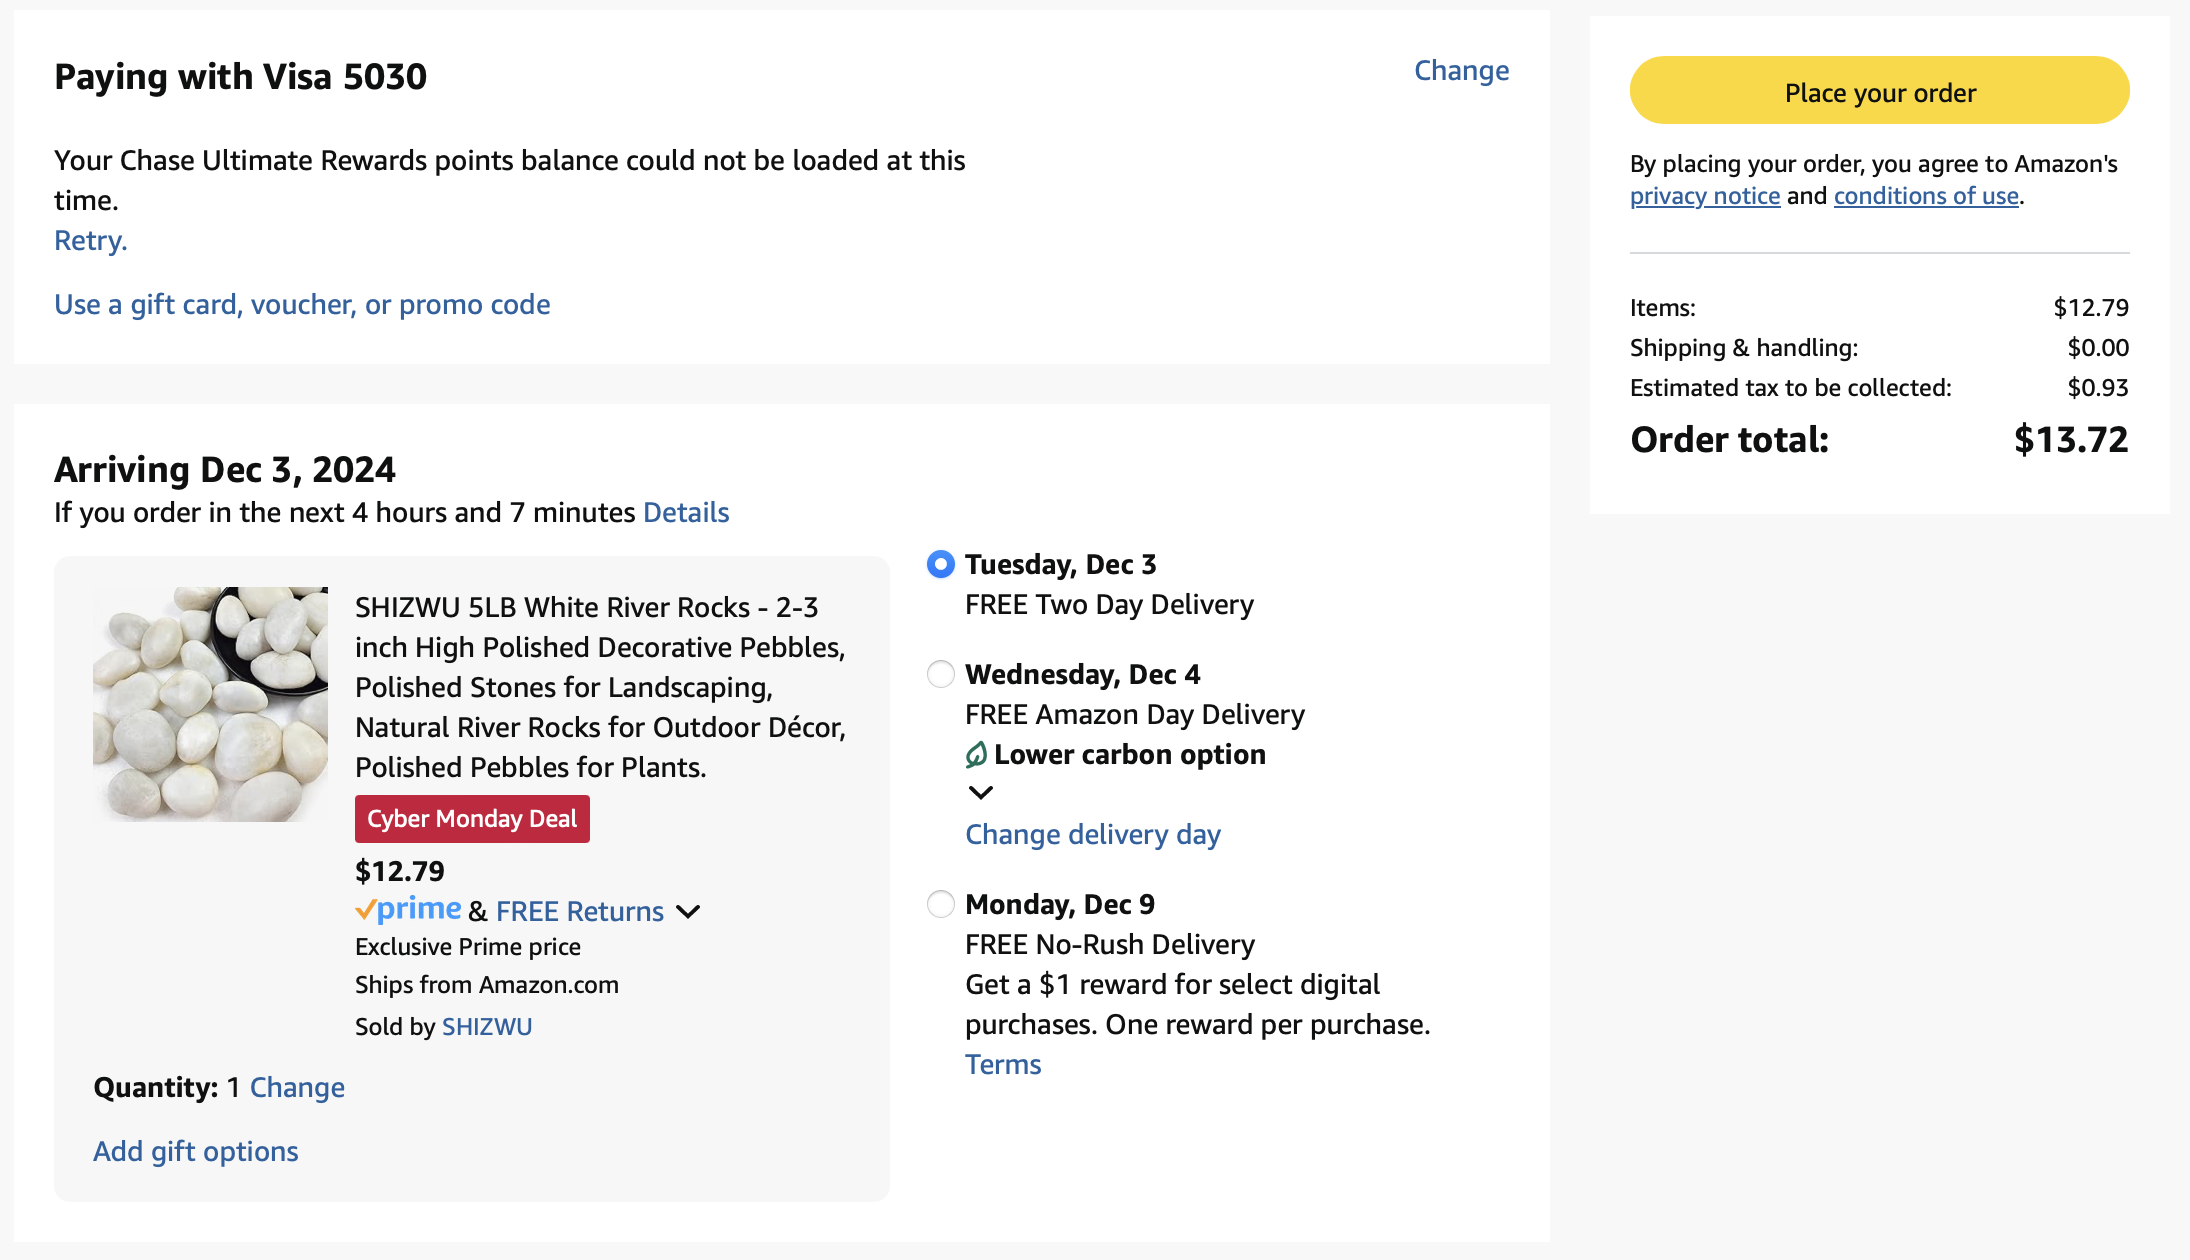Image resolution: width=2190 pixels, height=1260 pixels.
Task: Open Change delivery day link
Action: (x=1093, y=835)
